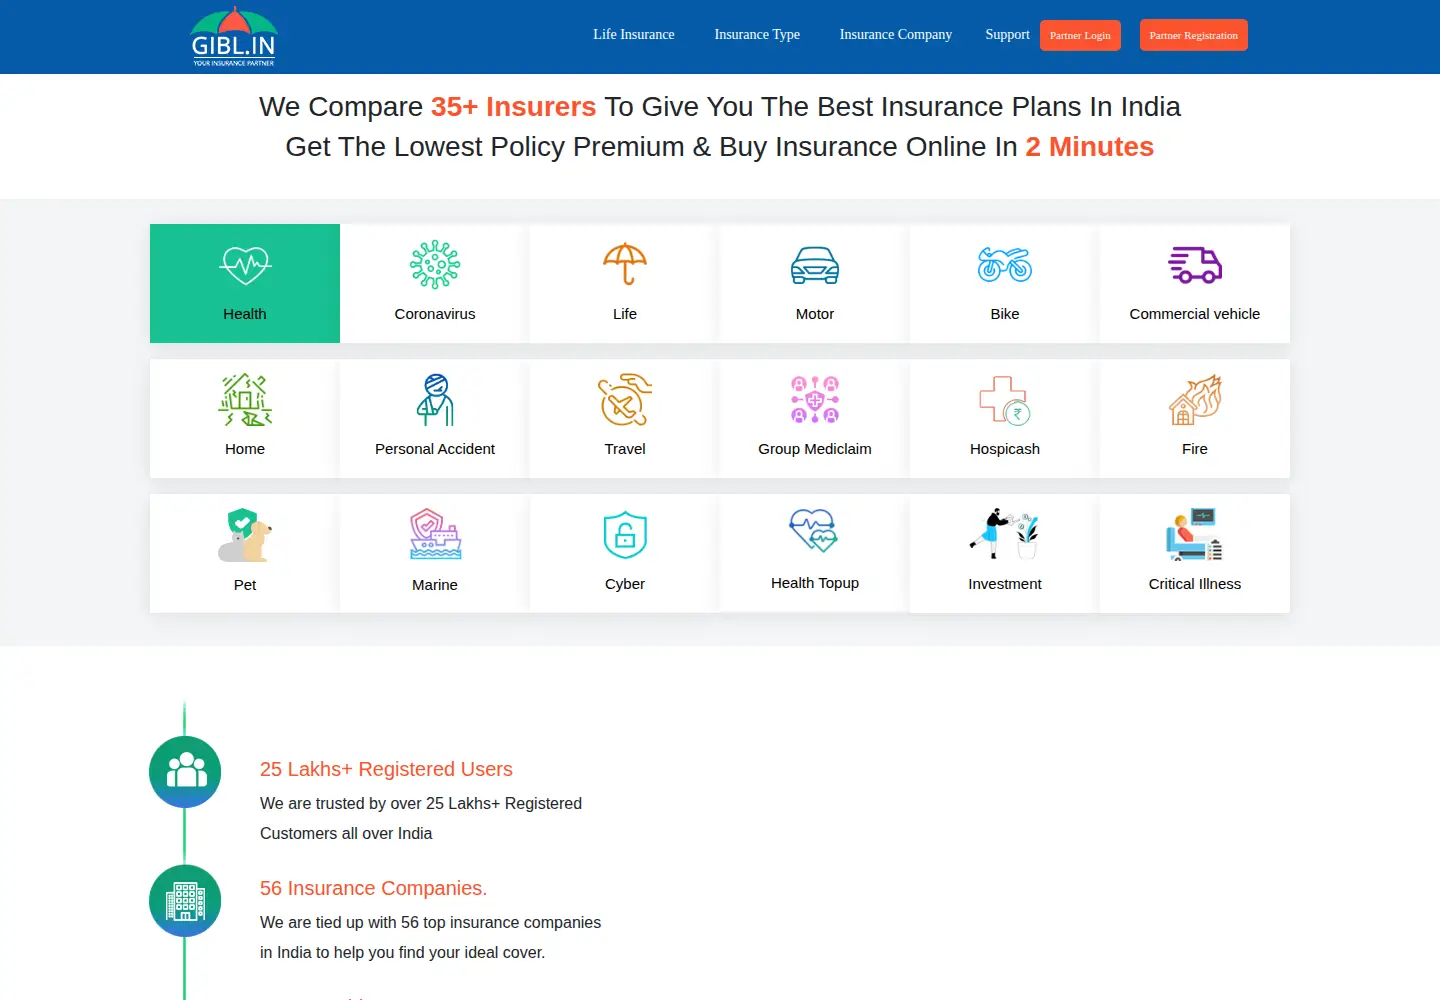This screenshot has height=1000, width=1440.
Task: Click the '35+ Insurers' highlighted text
Action: tap(514, 107)
